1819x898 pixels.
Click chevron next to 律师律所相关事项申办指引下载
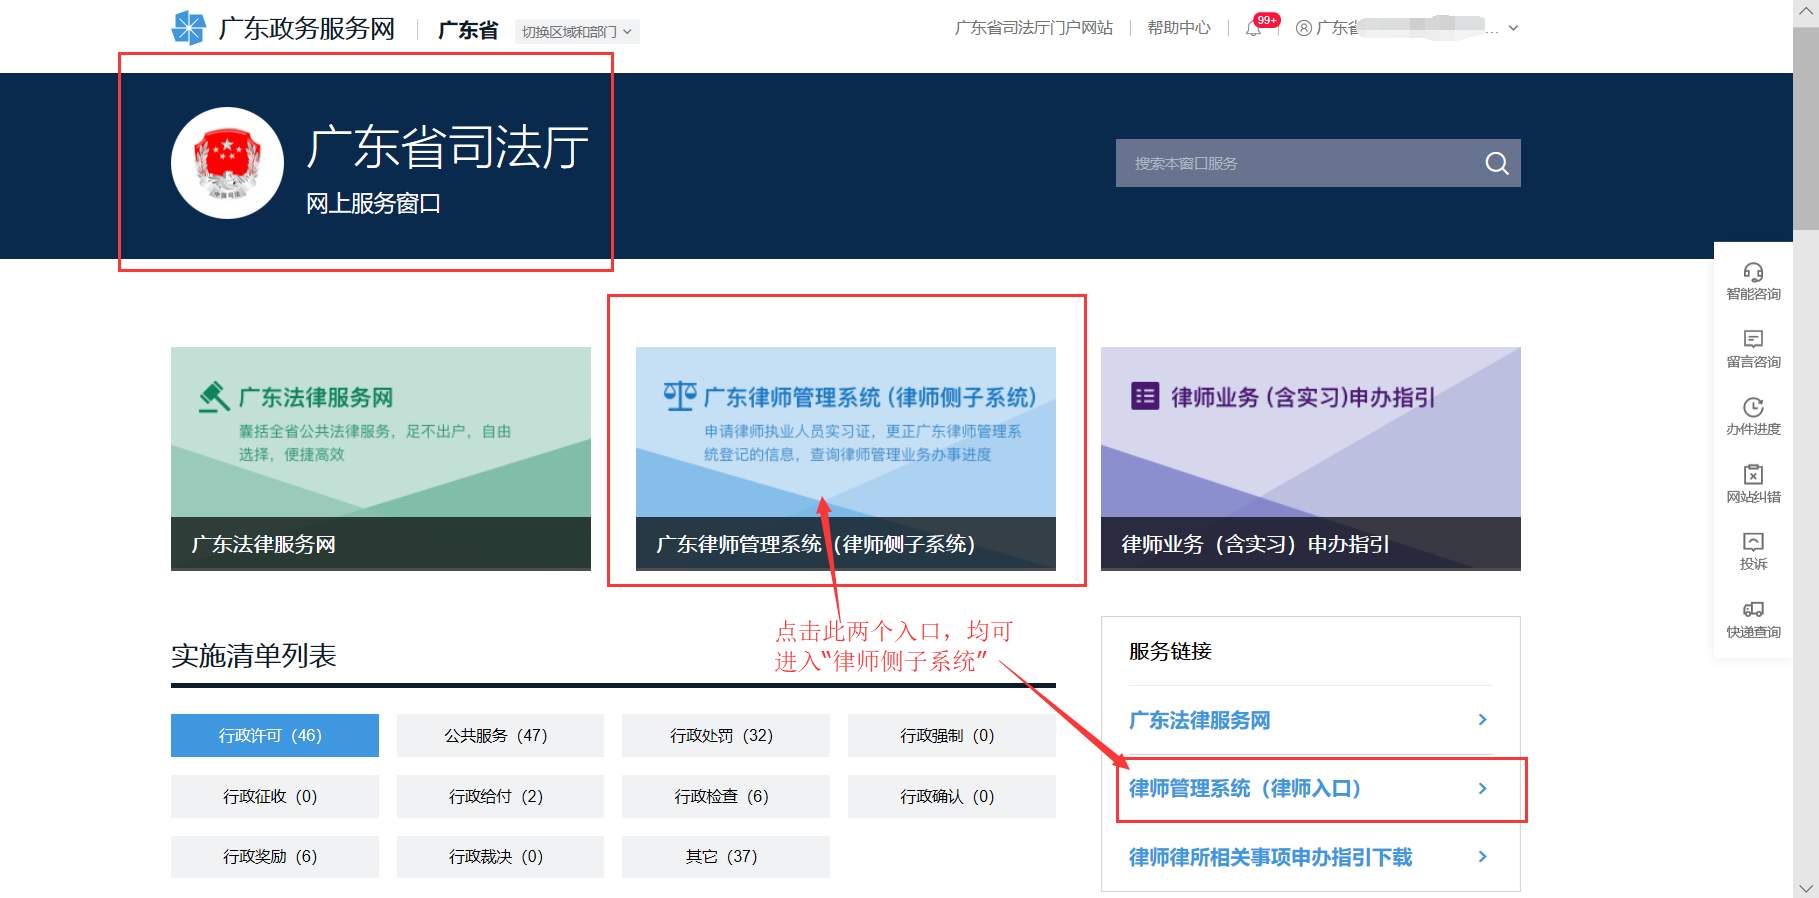(1482, 857)
